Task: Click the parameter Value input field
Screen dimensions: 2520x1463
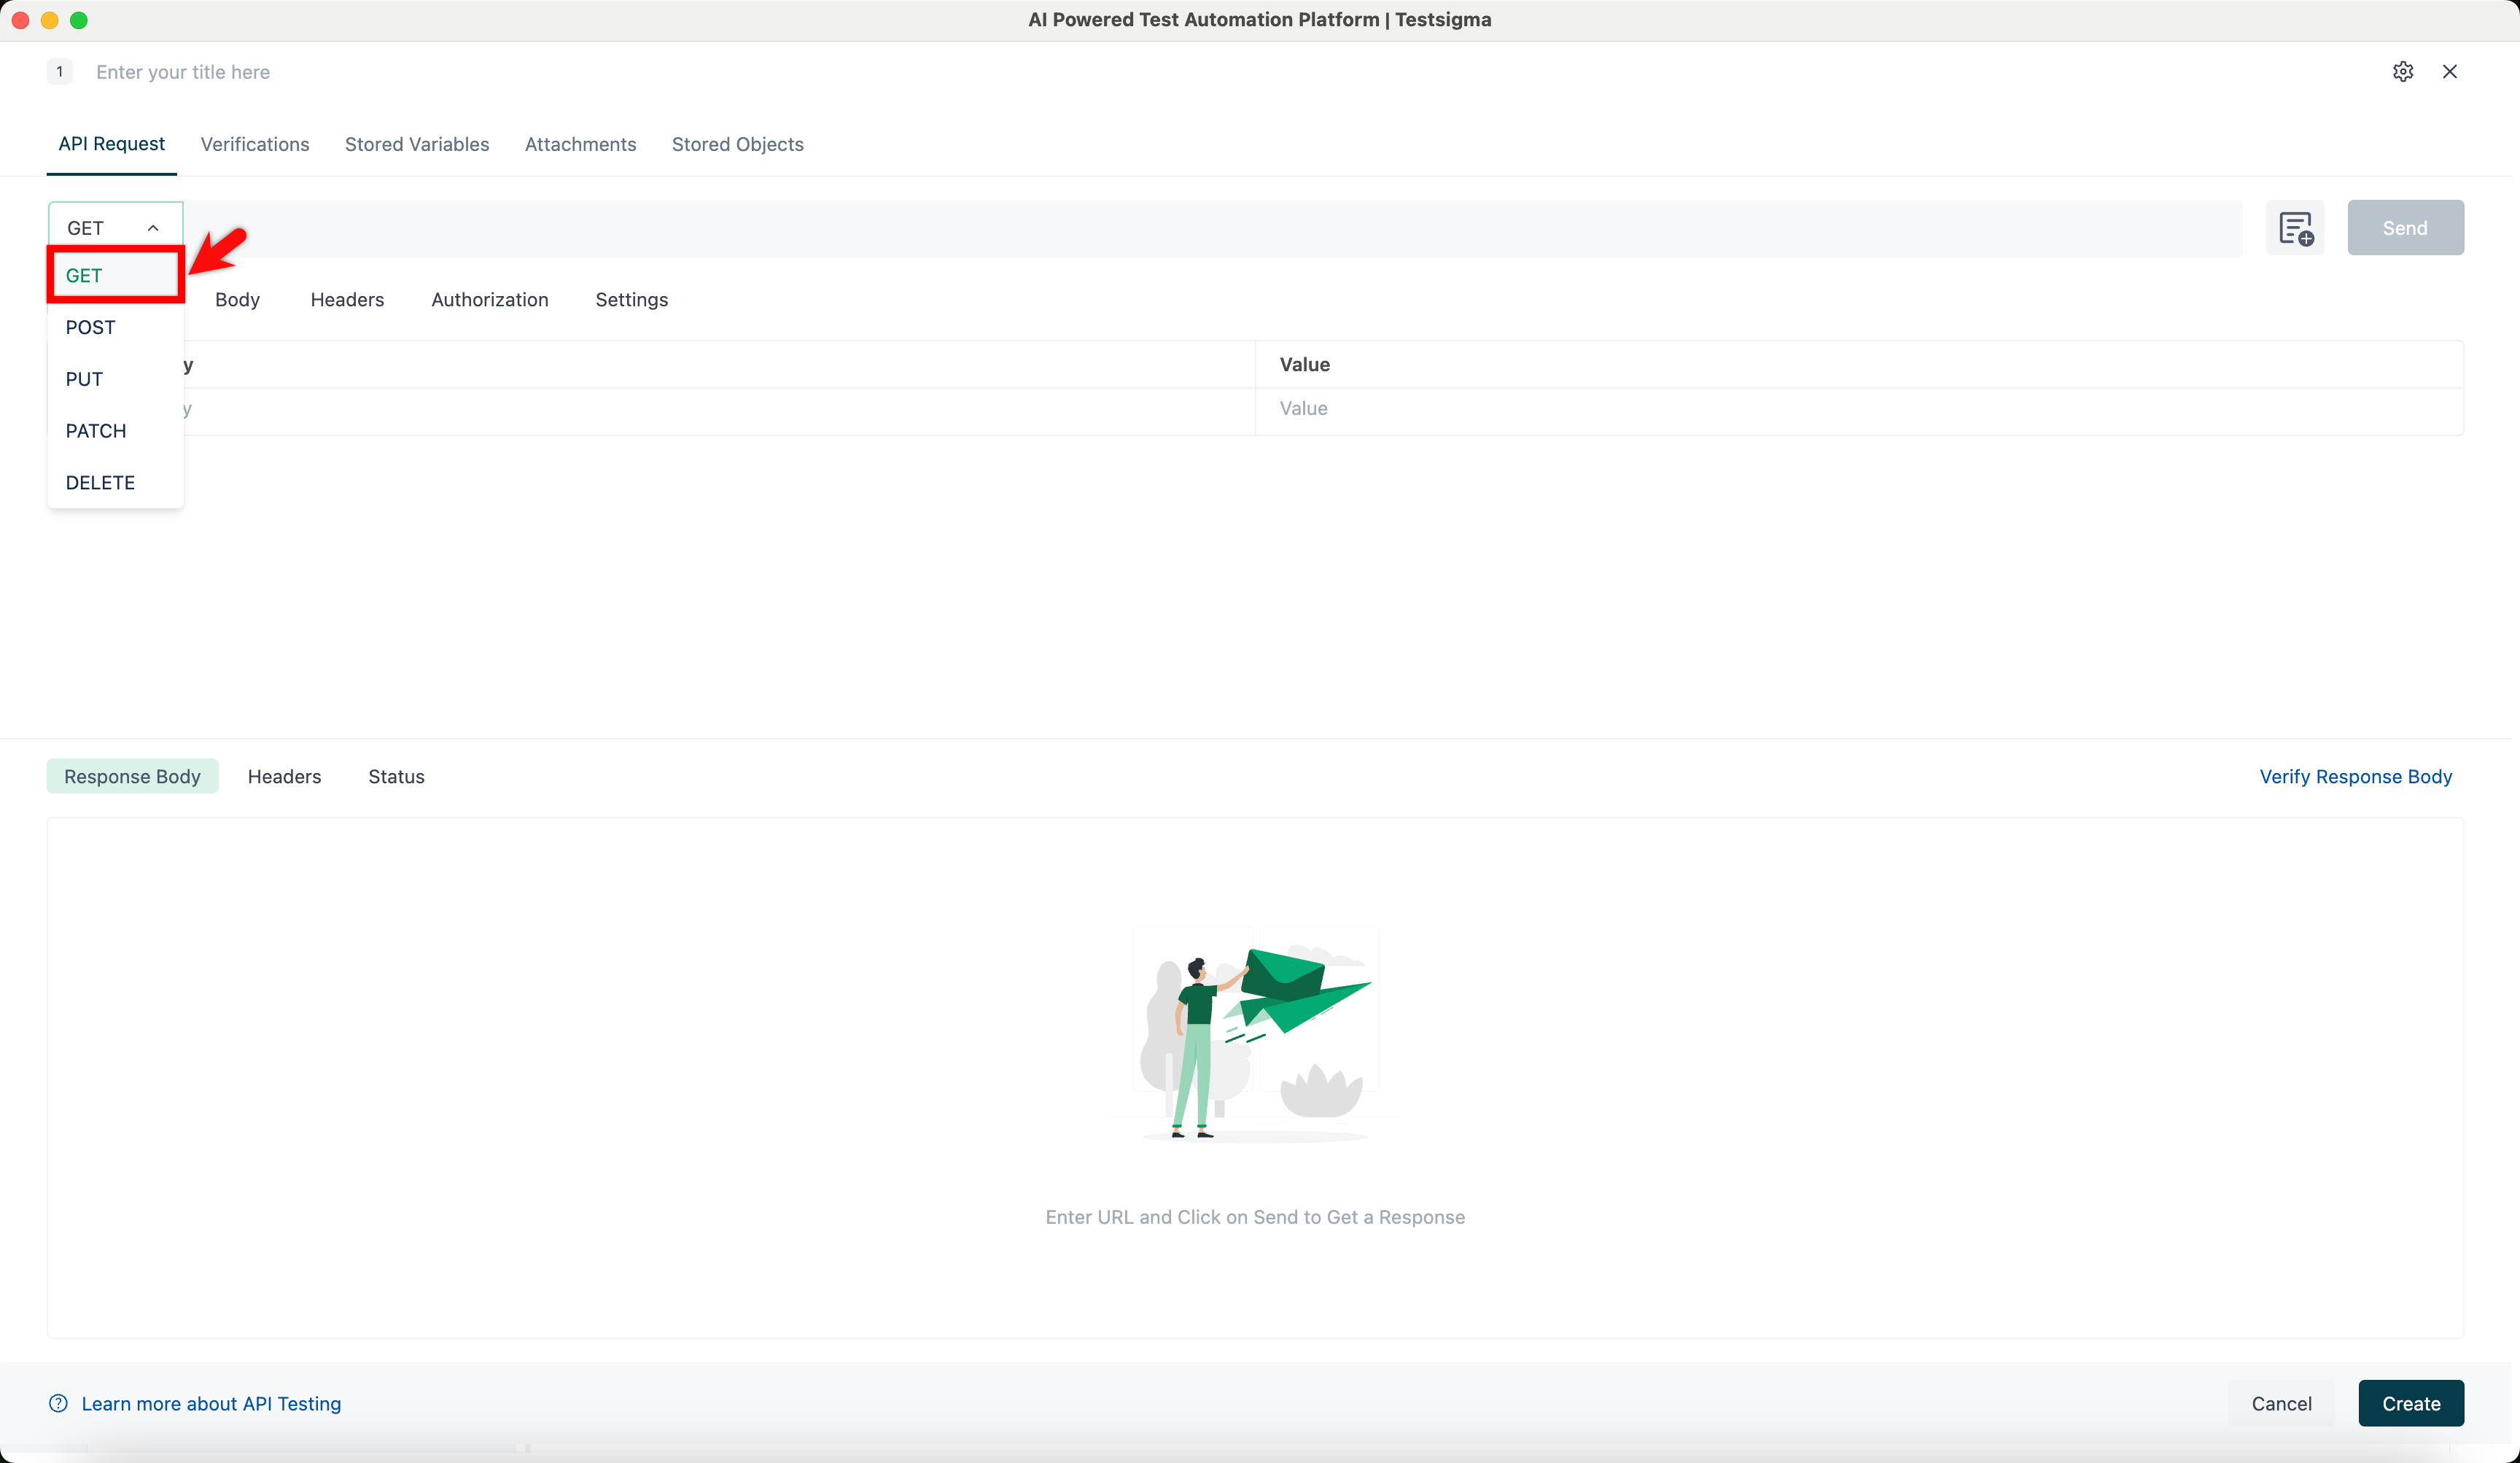Action: 1858,408
